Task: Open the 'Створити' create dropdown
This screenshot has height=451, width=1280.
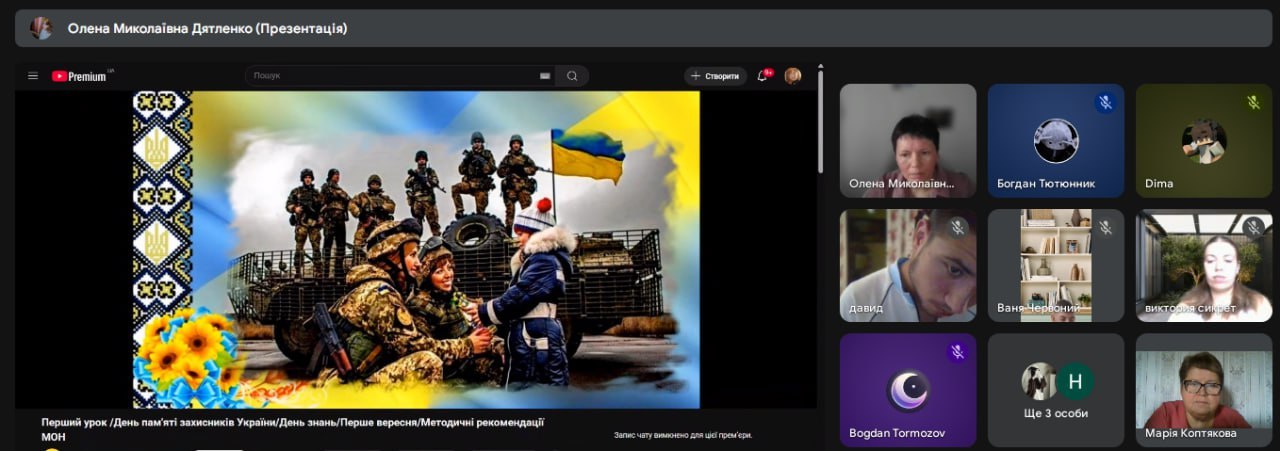Action: point(715,76)
